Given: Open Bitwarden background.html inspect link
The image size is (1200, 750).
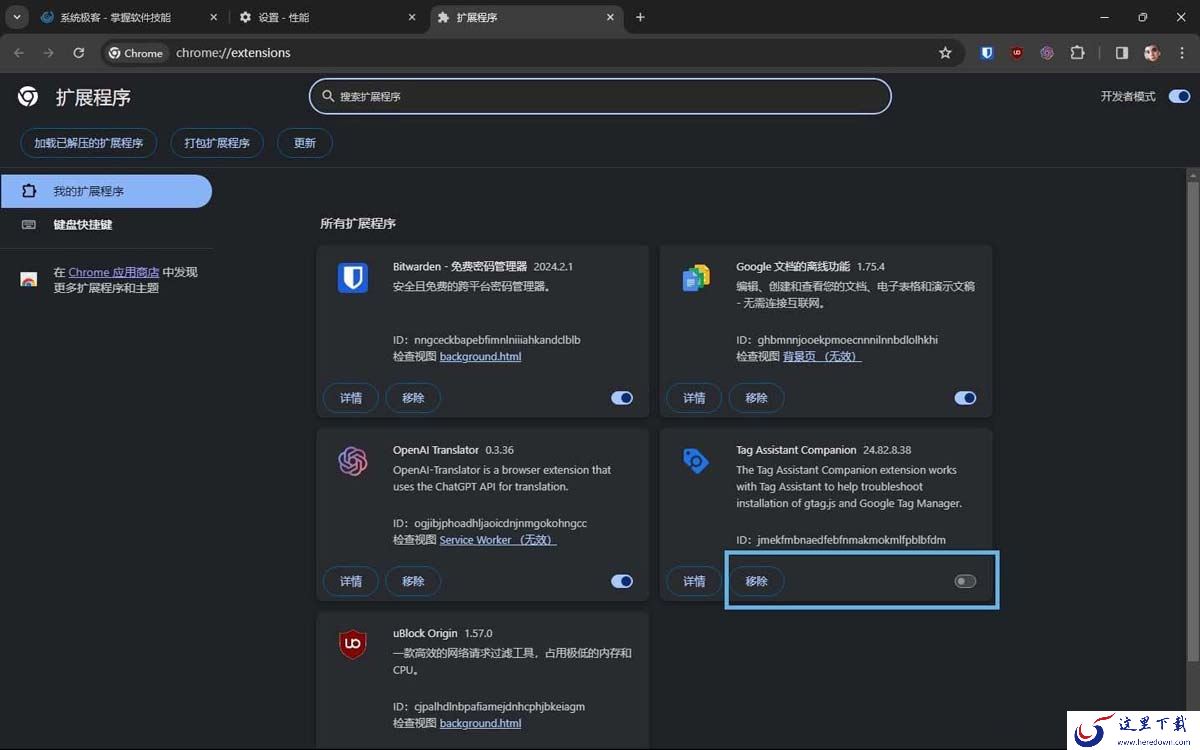Looking at the screenshot, I should pos(480,357).
